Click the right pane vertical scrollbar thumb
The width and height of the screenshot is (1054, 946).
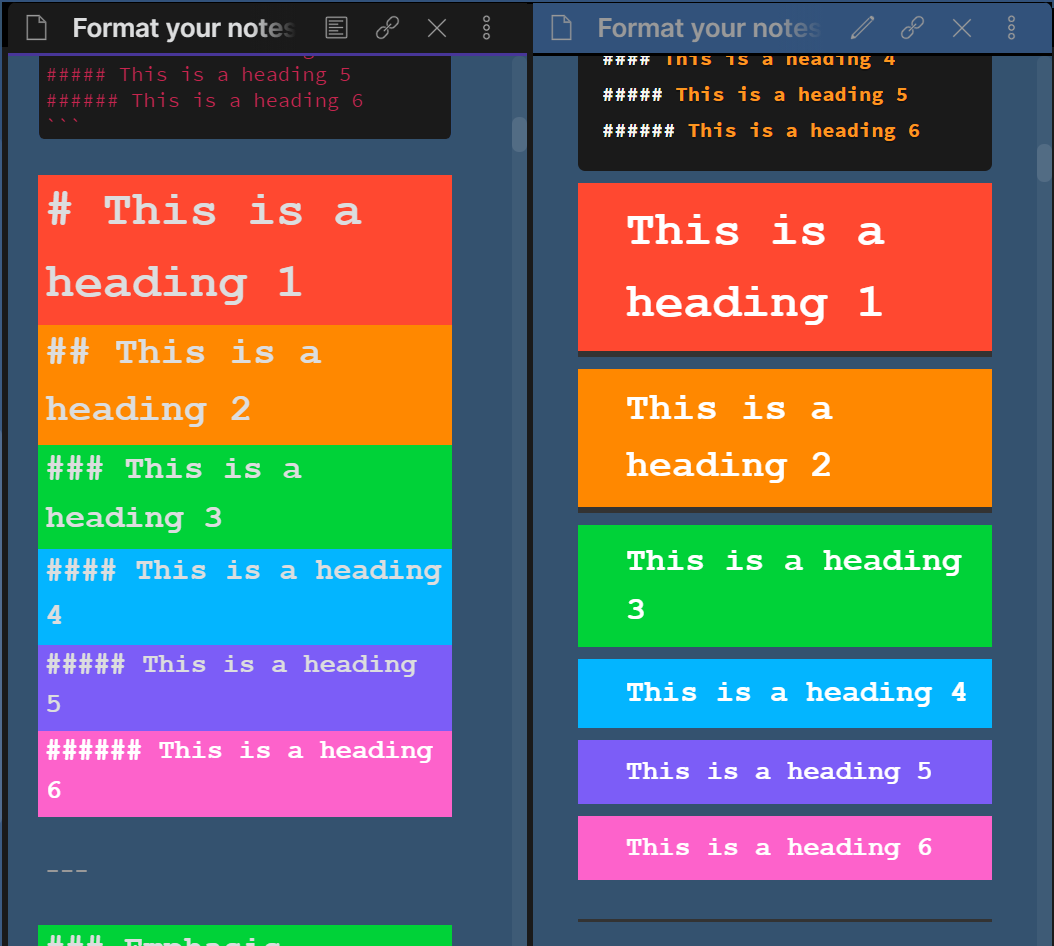[1045, 163]
